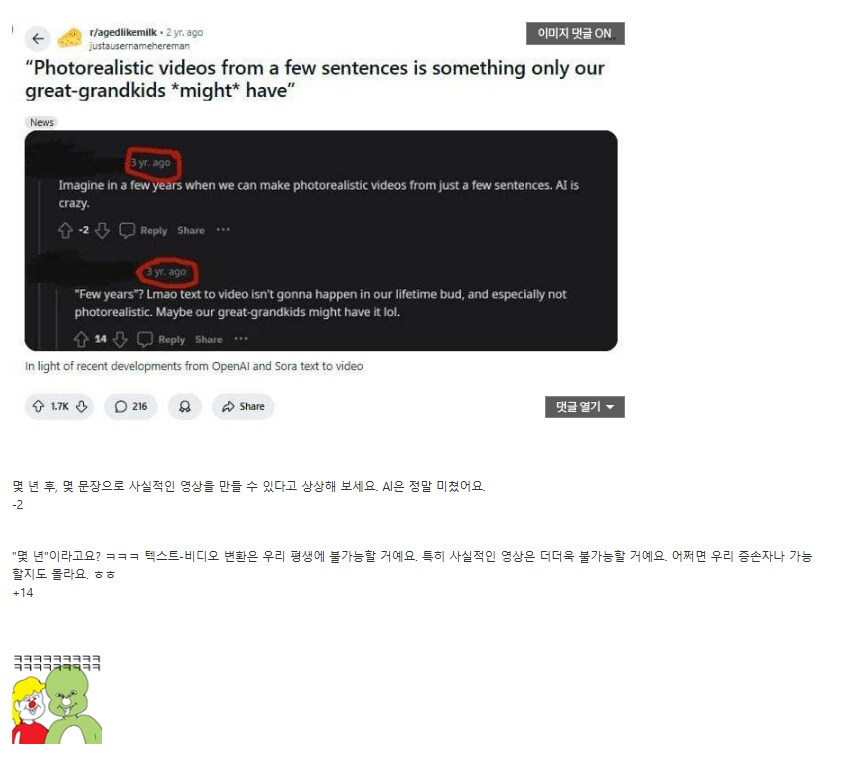Click the cheese subreddit avatar
This screenshot has width=856, height=761.
(70, 39)
